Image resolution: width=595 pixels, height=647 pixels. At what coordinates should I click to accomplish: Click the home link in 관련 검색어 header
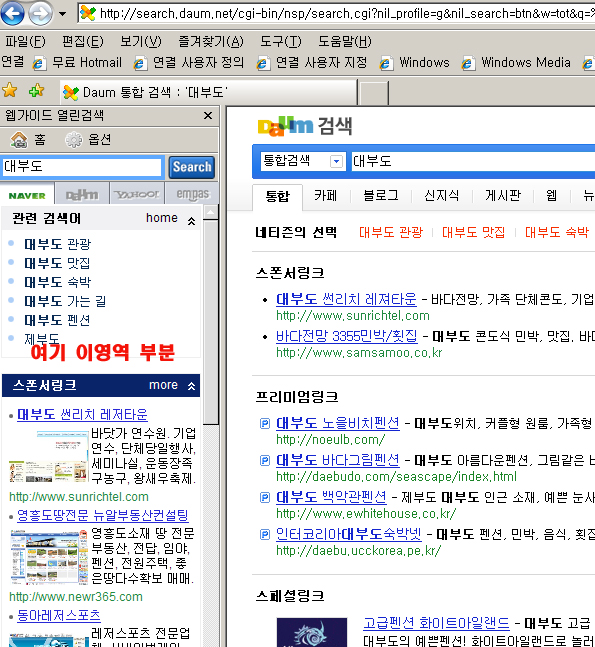162,218
